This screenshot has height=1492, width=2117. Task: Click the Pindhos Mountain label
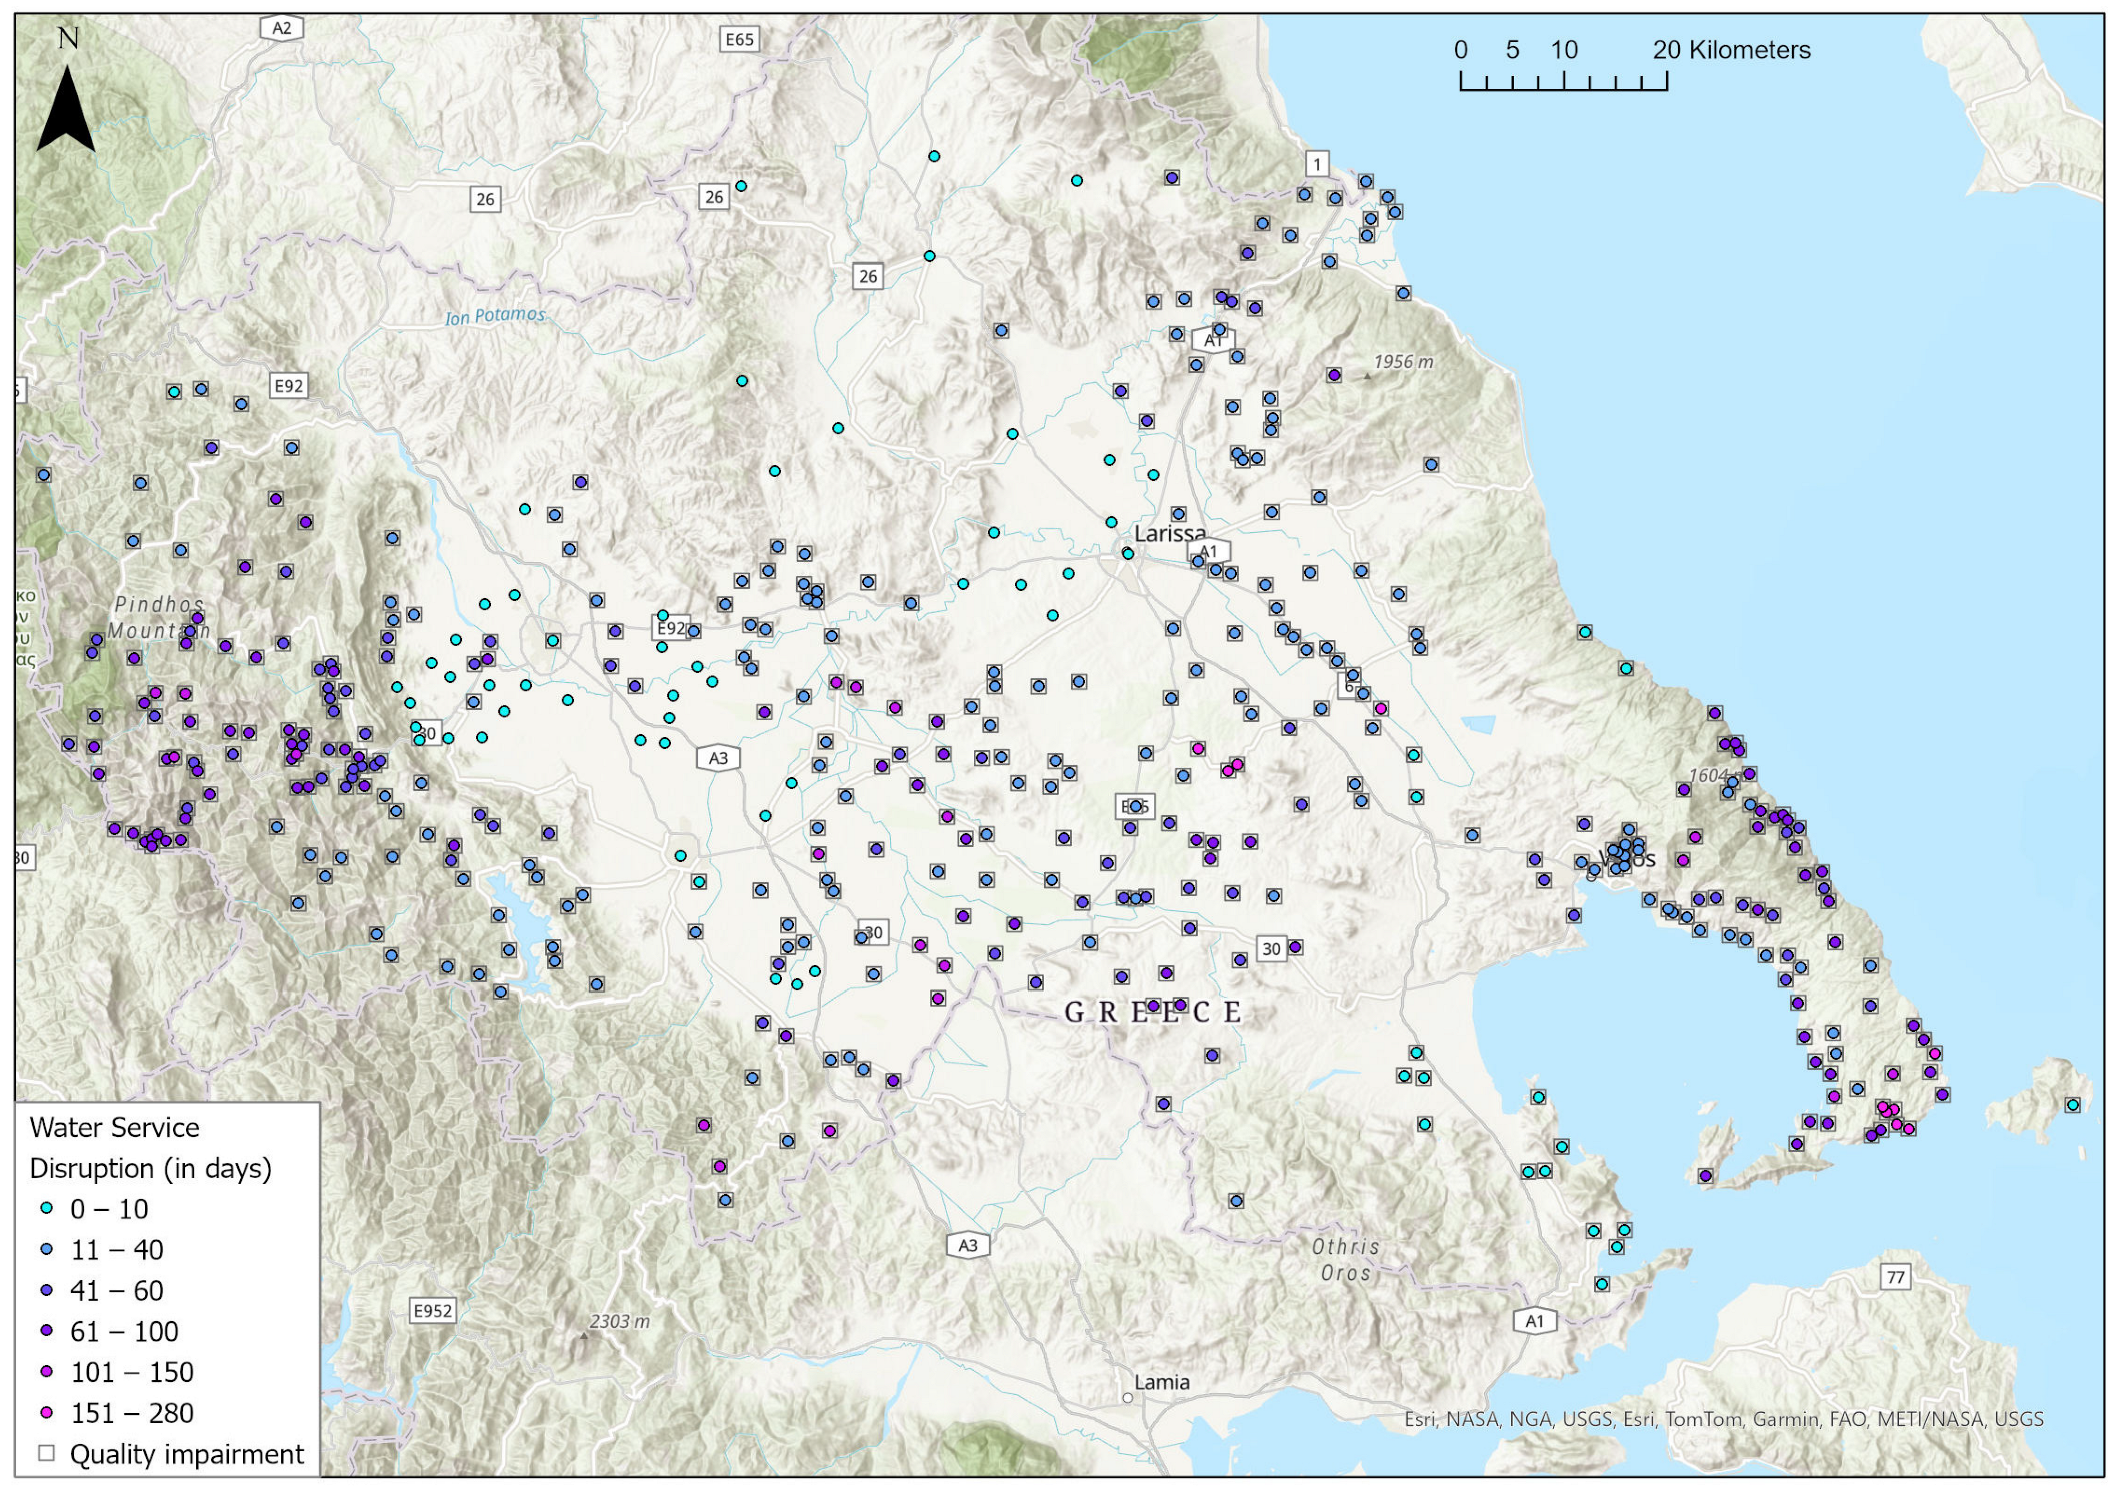(160, 617)
